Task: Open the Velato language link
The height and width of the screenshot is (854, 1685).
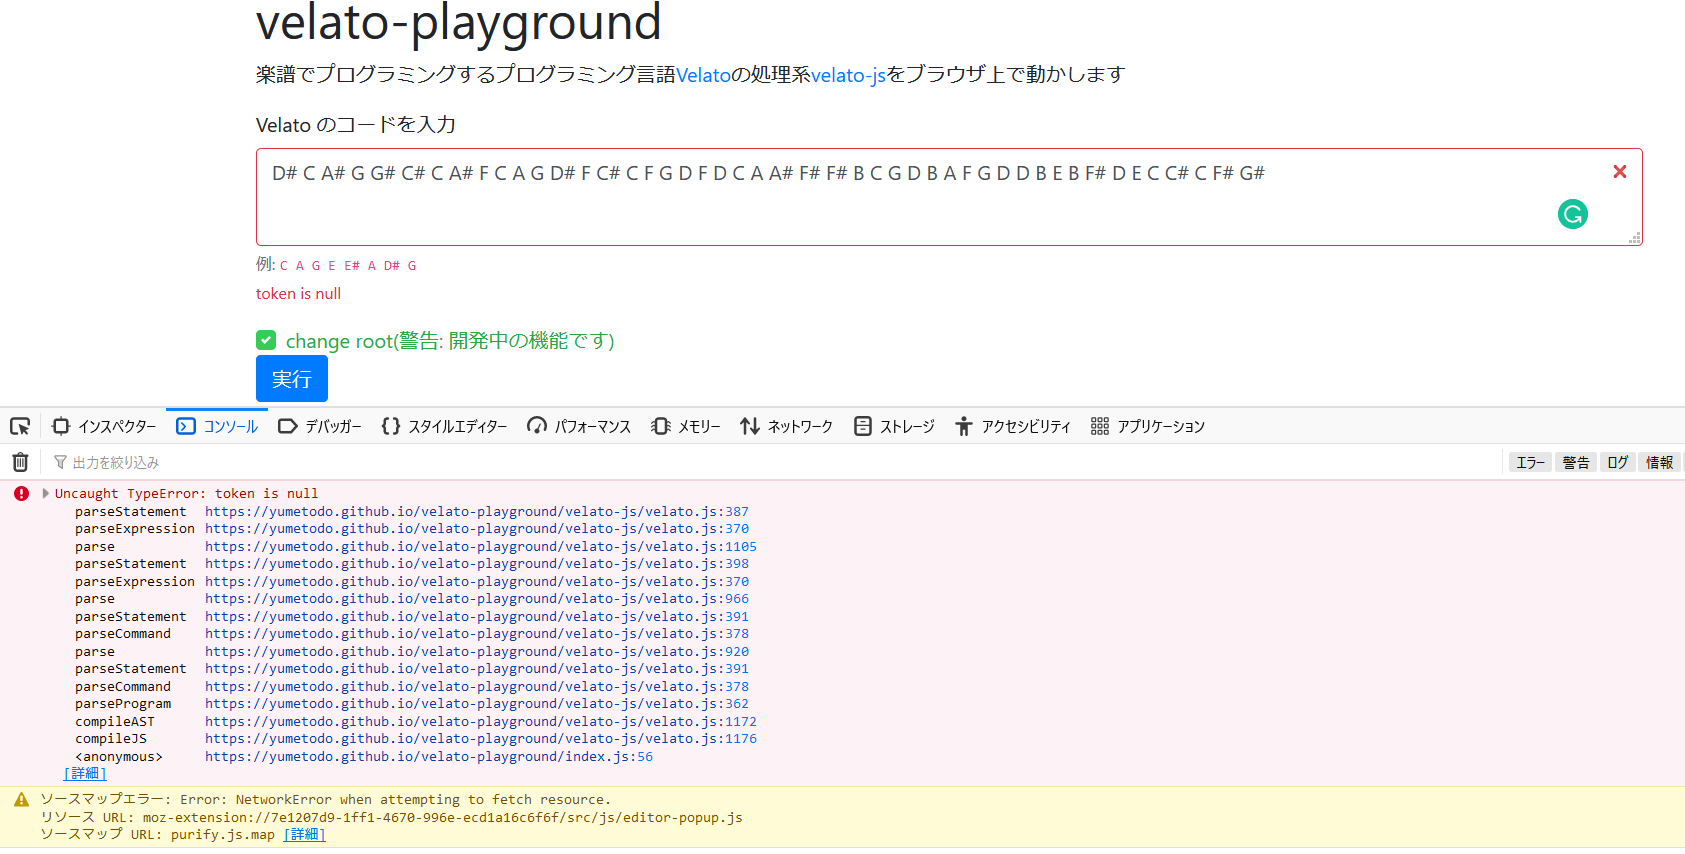Action: coord(704,75)
